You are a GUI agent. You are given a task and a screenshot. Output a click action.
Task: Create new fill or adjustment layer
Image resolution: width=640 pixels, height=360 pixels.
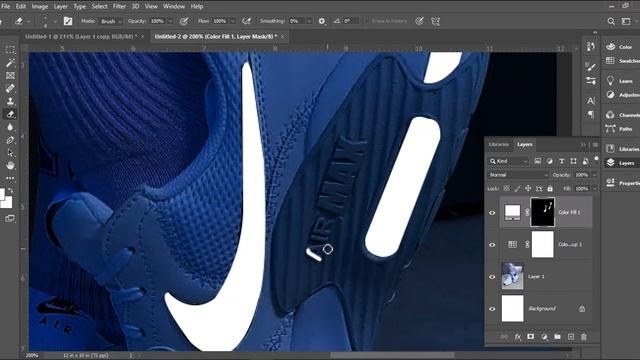[x=544, y=337]
